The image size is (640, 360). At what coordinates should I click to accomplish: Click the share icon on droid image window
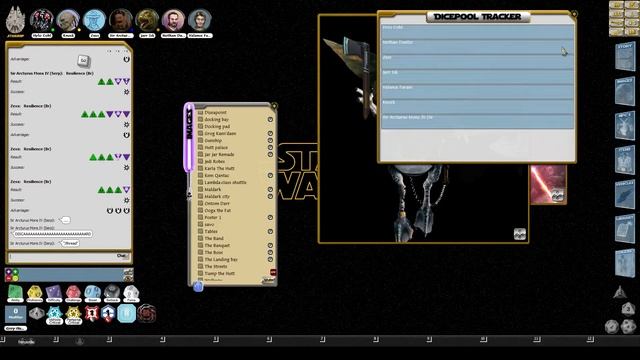coord(520,234)
